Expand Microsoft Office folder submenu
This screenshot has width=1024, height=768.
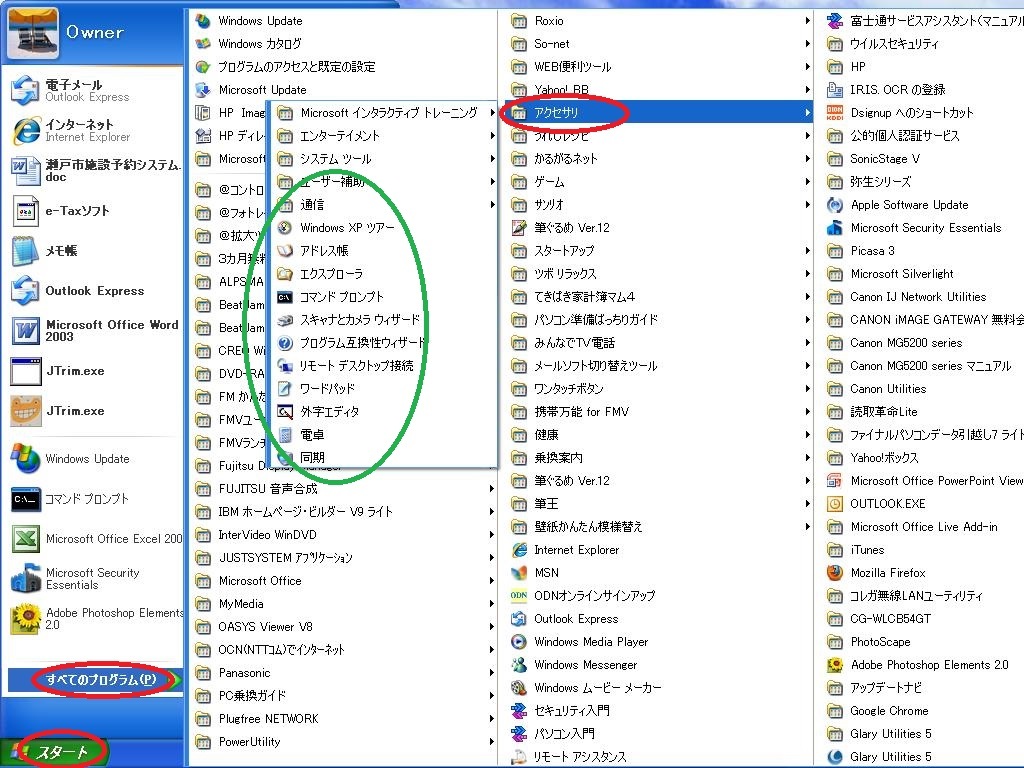492,581
